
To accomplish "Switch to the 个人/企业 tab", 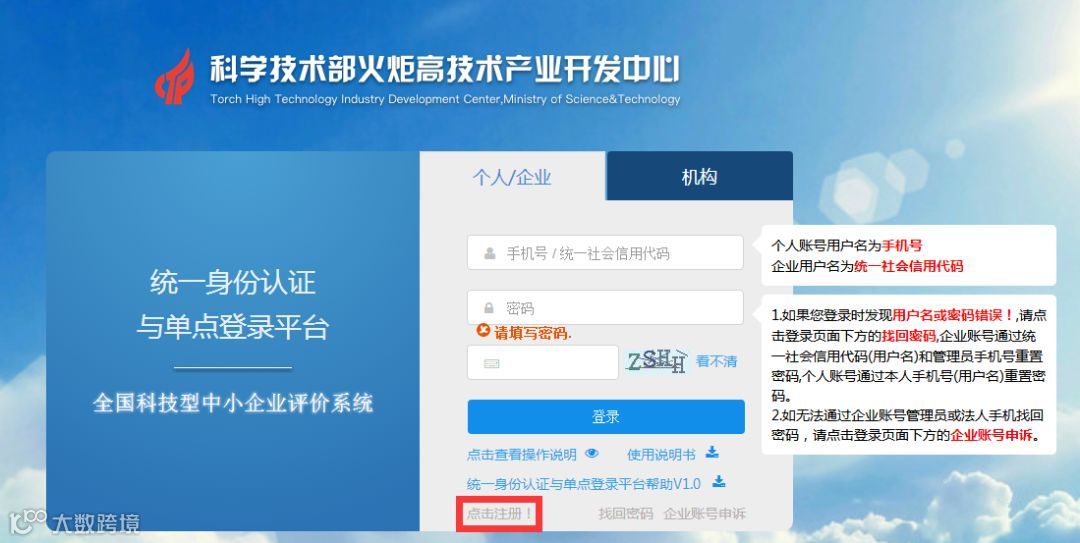I will [x=512, y=177].
